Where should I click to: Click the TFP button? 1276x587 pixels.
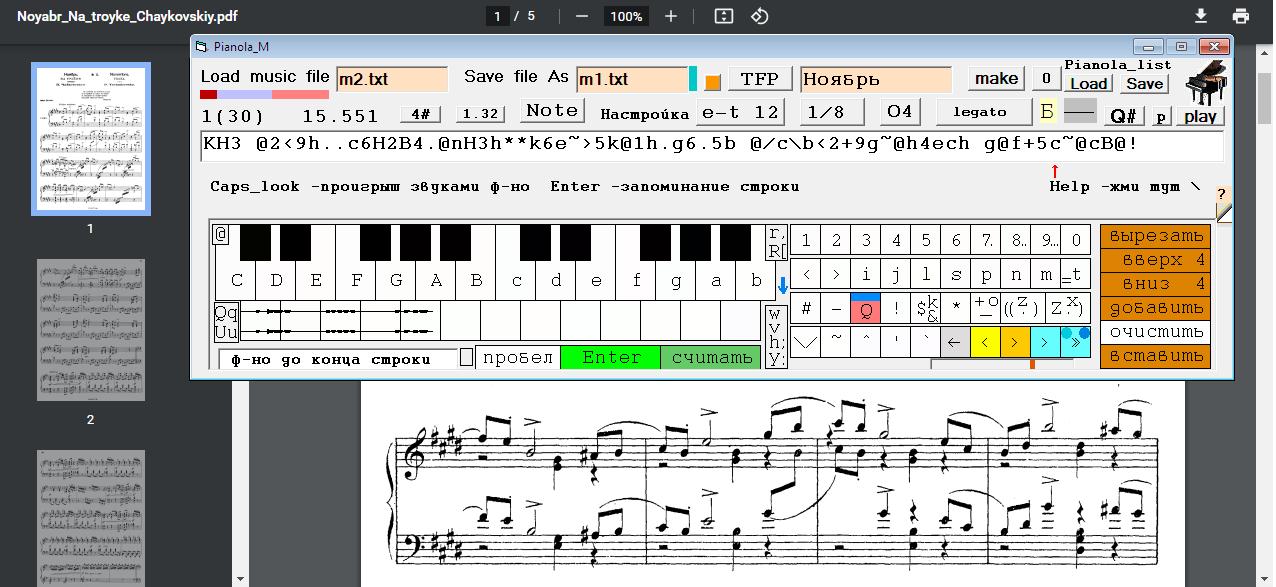coord(759,79)
